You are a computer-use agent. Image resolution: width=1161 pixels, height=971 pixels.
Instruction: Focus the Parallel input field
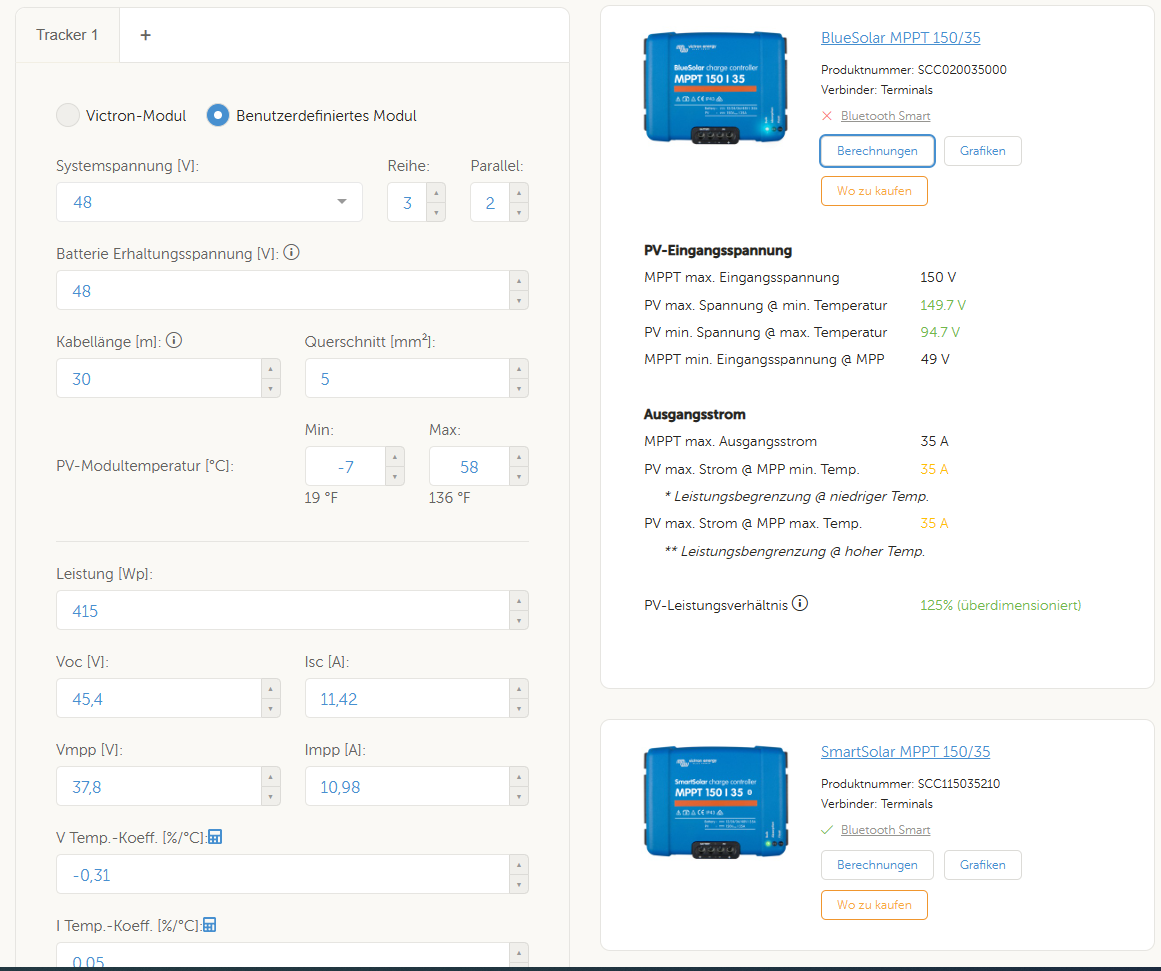[490, 202]
